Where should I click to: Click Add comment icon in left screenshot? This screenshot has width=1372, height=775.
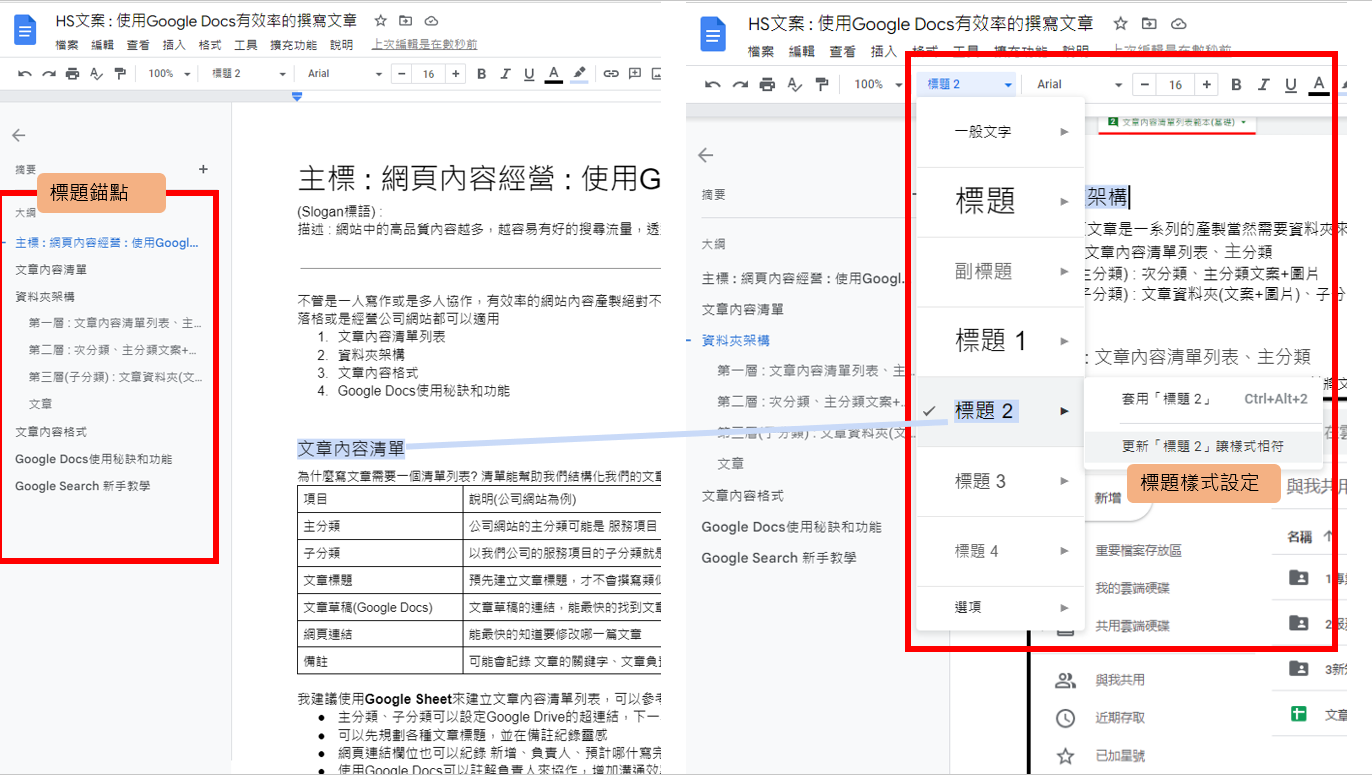[634, 74]
